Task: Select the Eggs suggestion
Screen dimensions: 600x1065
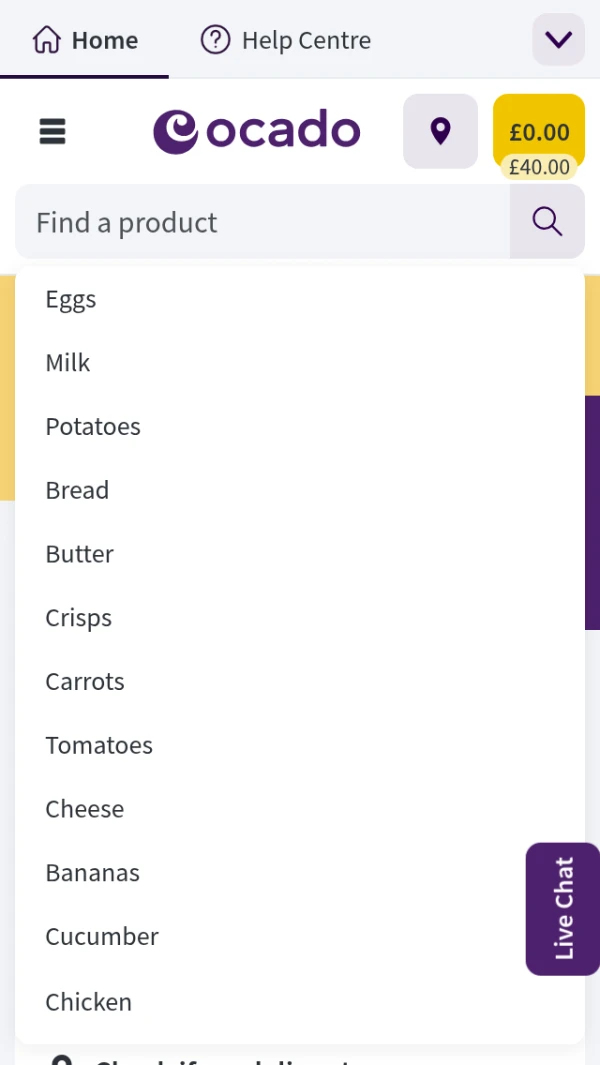Action: click(x=71, y=299)
